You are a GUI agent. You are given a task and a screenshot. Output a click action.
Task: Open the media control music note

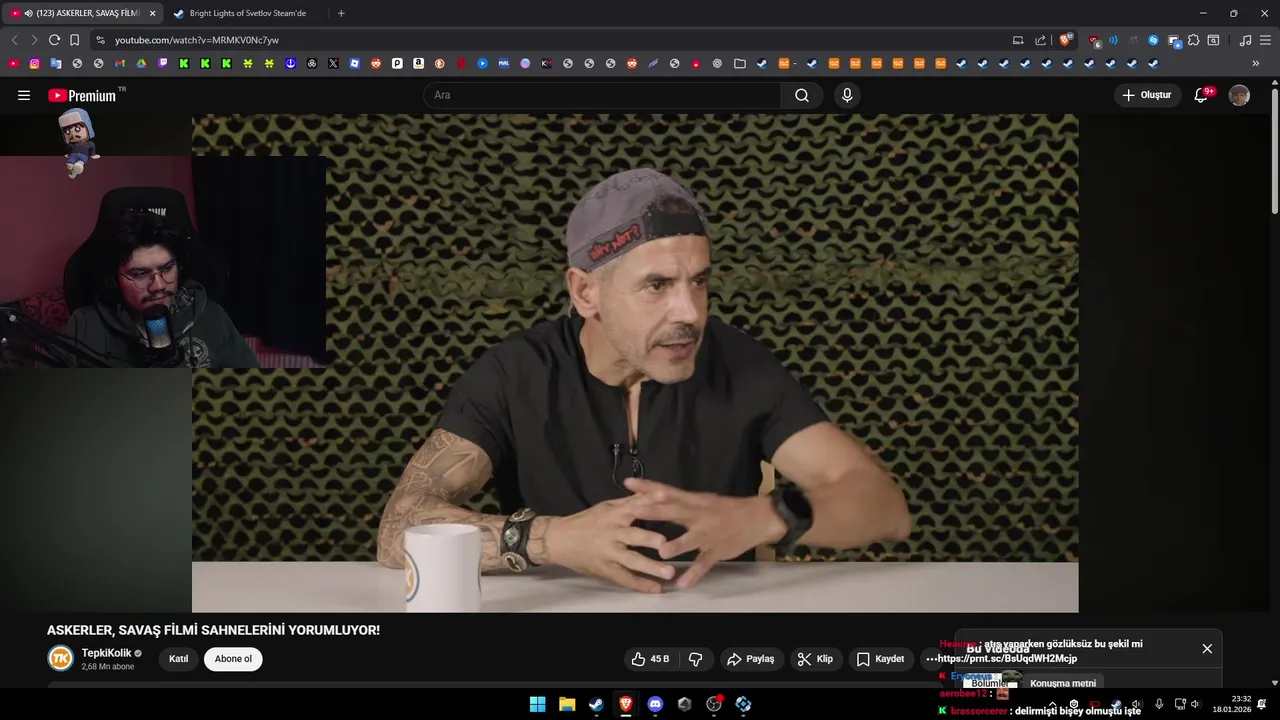click(x=1245, y=40)
